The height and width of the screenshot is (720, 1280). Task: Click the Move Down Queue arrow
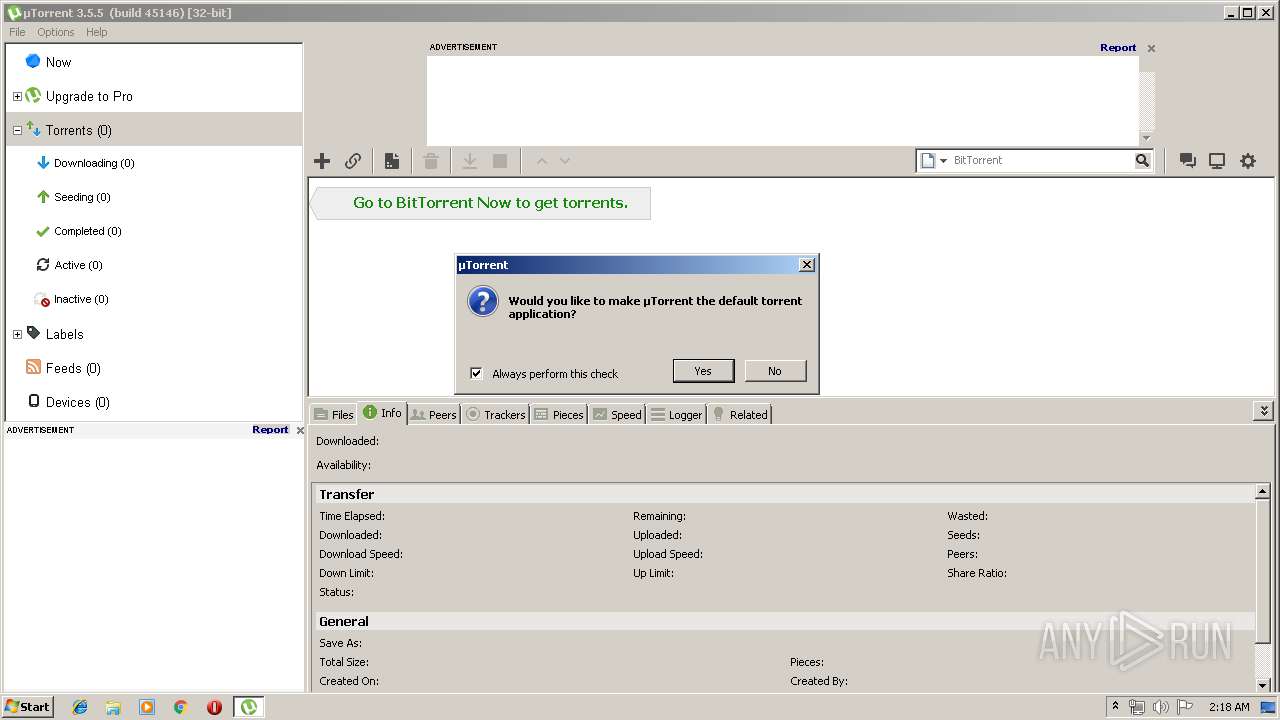point(565,161)
